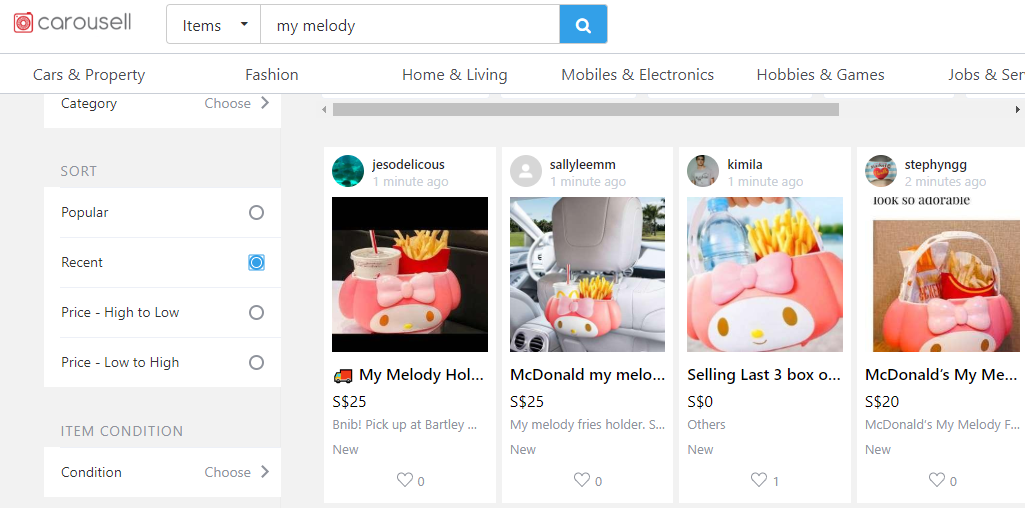Open the McDonald my melody listing title
Screen dimensions: 1025x508
[587, 375]
